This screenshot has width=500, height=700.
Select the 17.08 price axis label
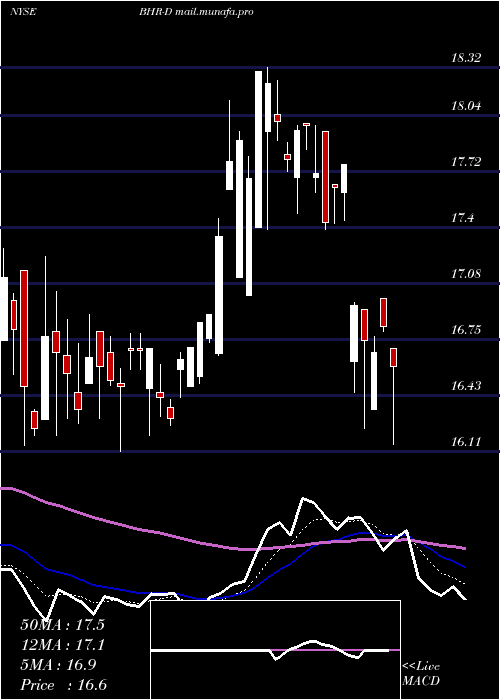[x=467, y=274]
